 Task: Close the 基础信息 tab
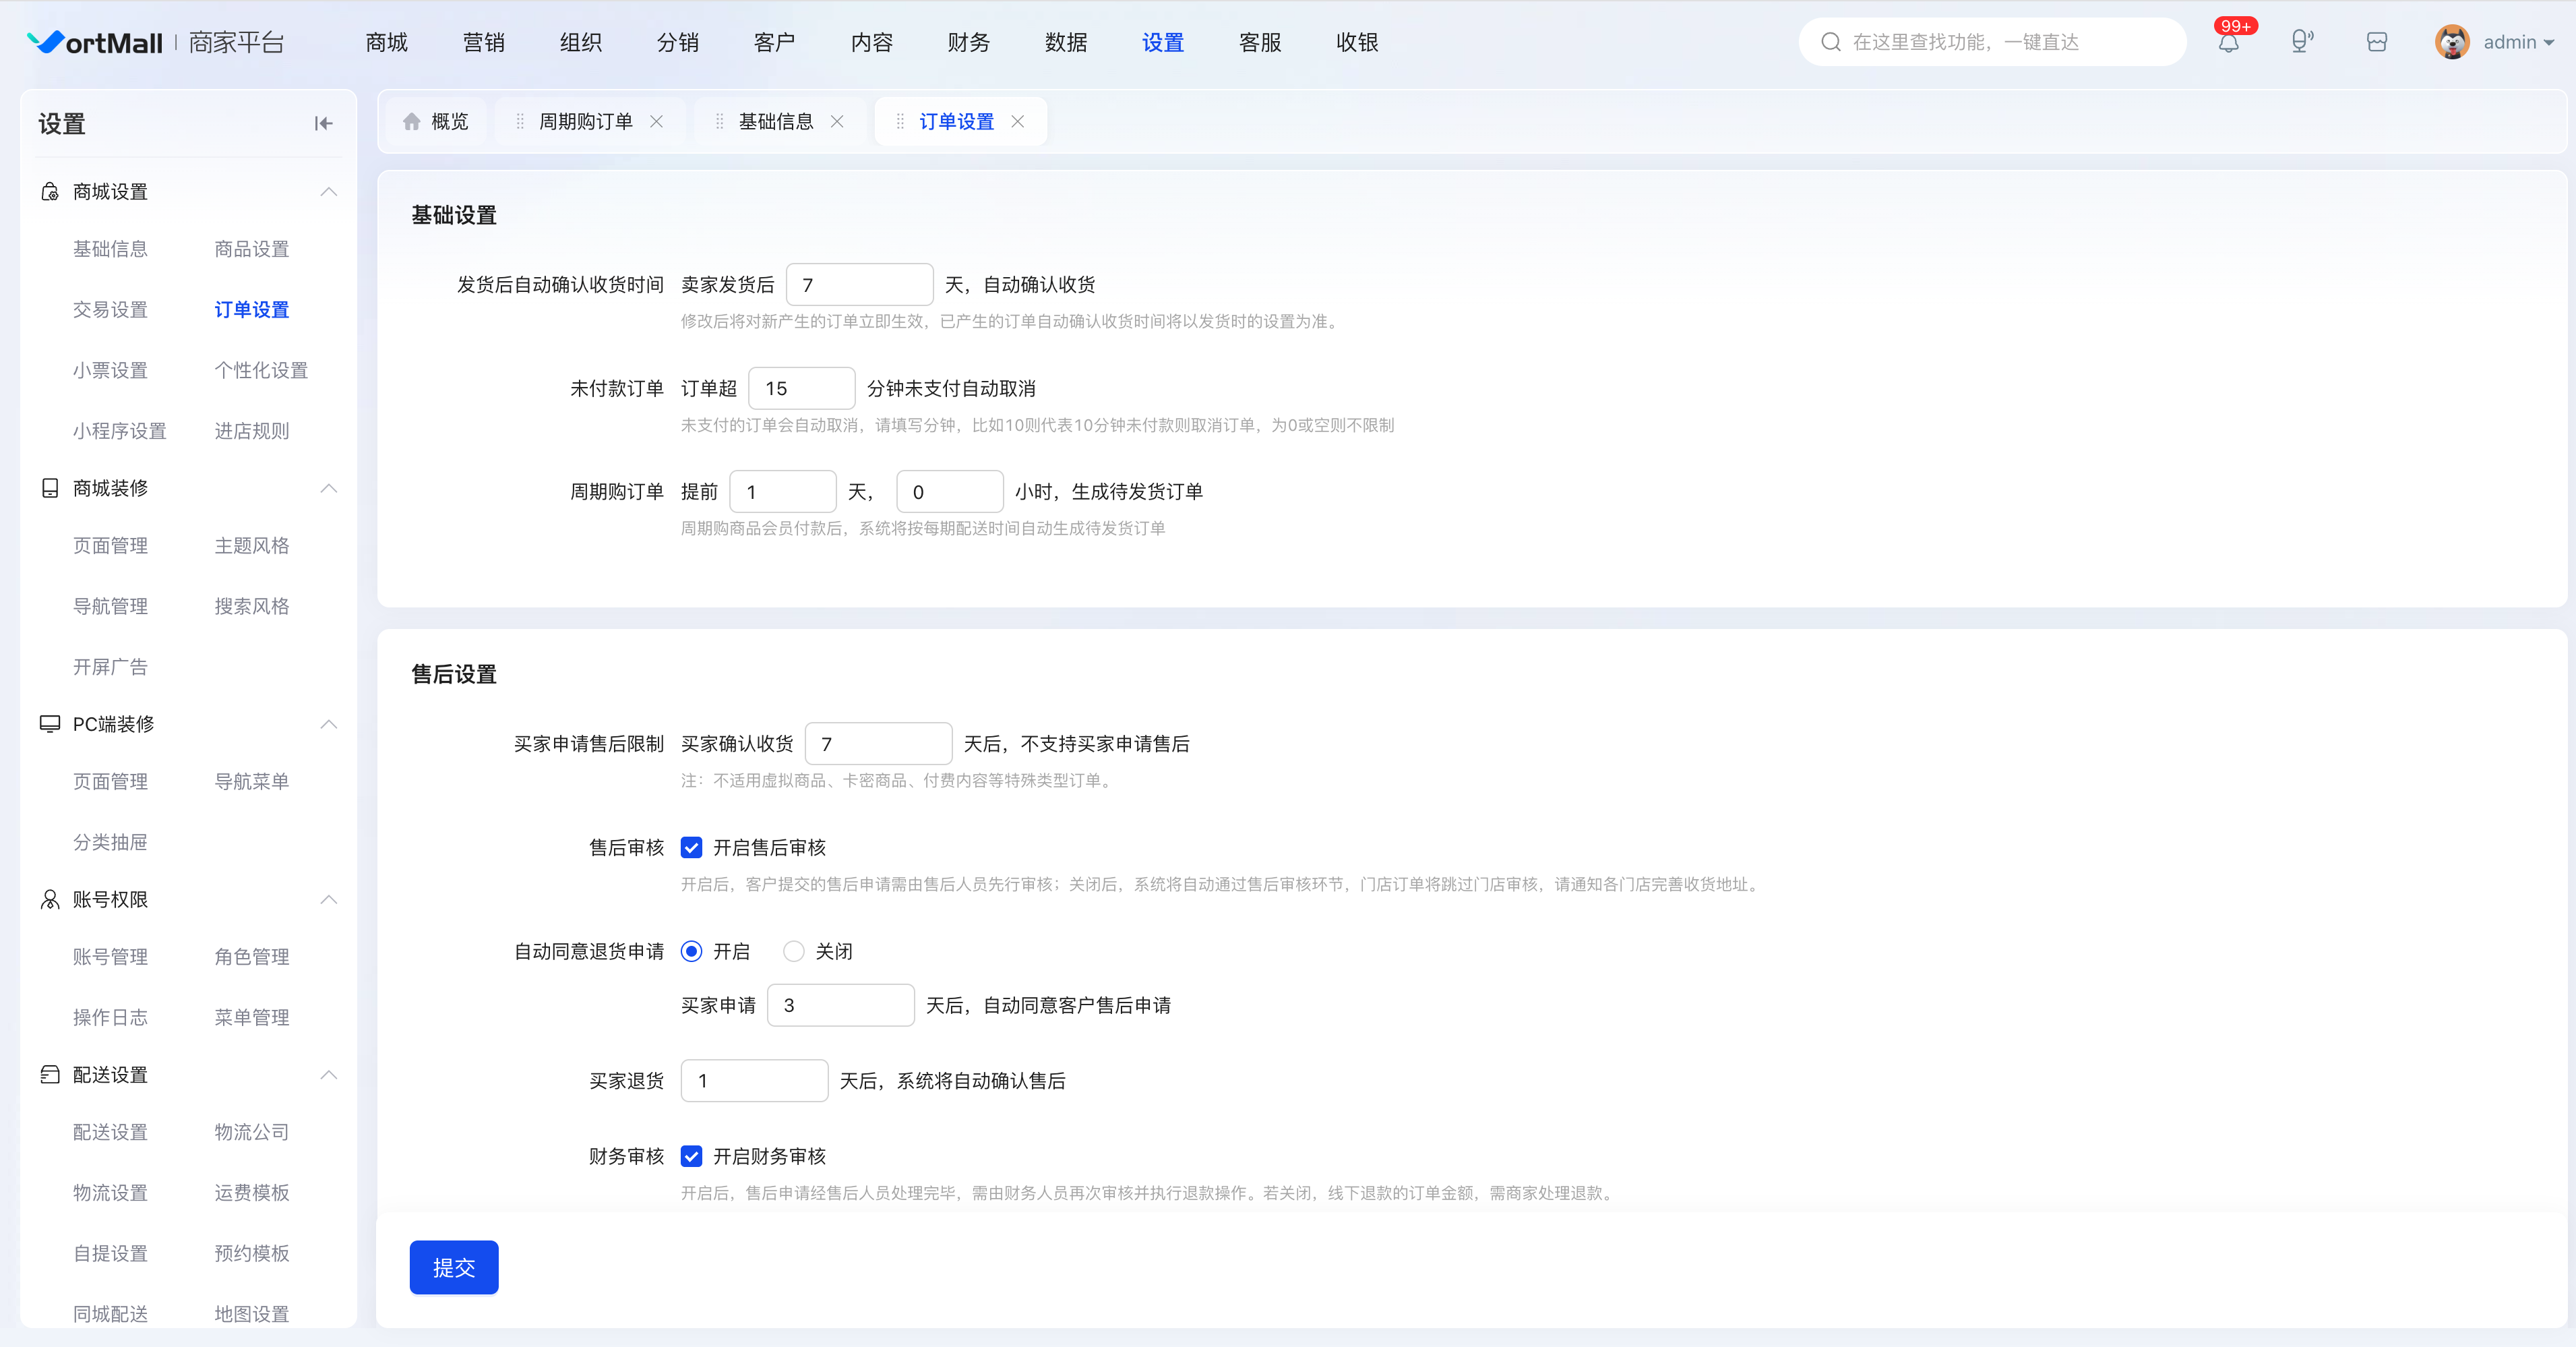click(837, 121)
